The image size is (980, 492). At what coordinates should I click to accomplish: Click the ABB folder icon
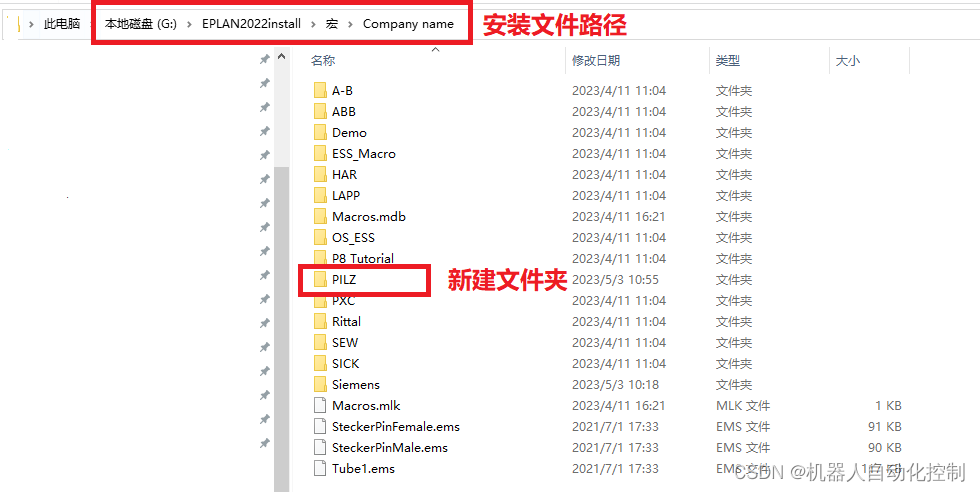(320, 111)
